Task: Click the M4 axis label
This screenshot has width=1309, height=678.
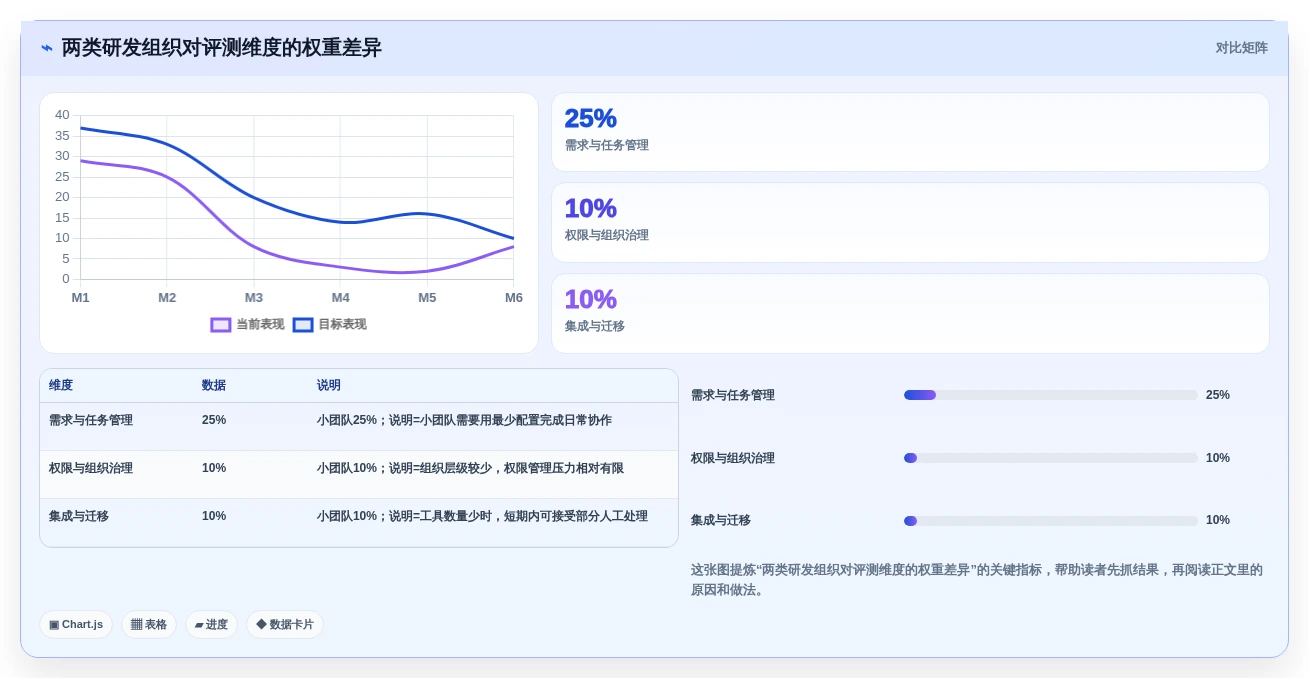Action: (x=340, y=298)
